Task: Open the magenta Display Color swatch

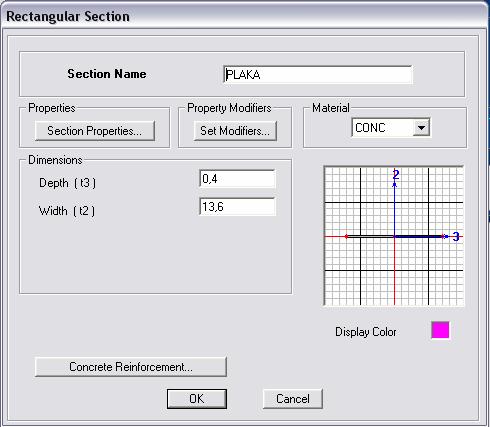Action: (440, 330)
